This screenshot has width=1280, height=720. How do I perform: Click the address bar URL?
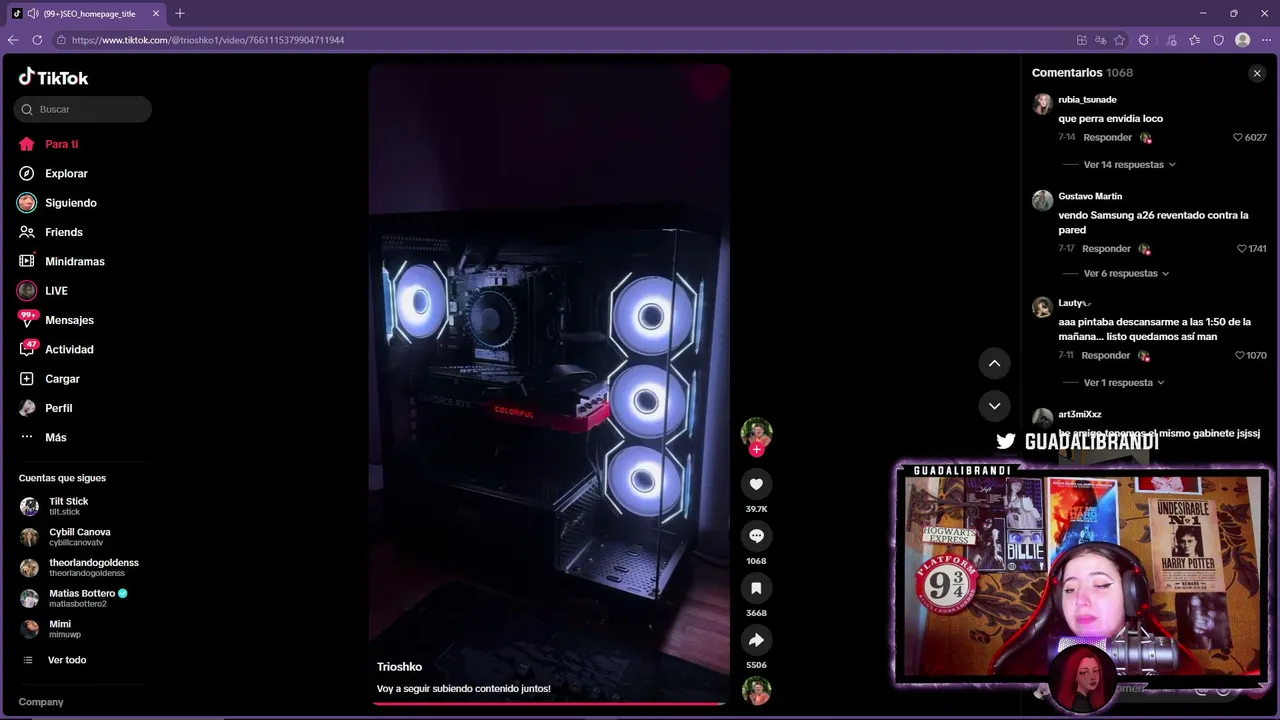[x=208, y=40]
